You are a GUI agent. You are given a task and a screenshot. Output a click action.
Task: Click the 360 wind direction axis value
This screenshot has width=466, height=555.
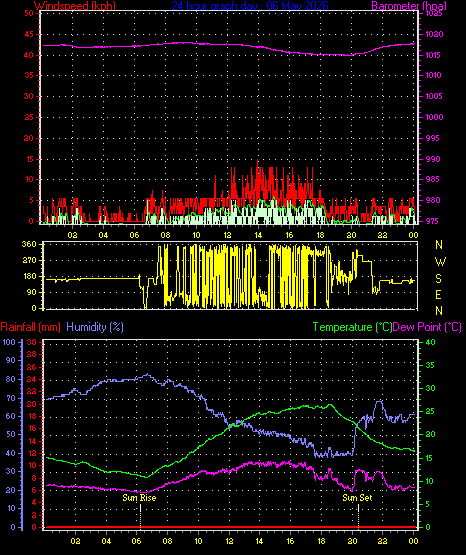click(x=29, y=244)
